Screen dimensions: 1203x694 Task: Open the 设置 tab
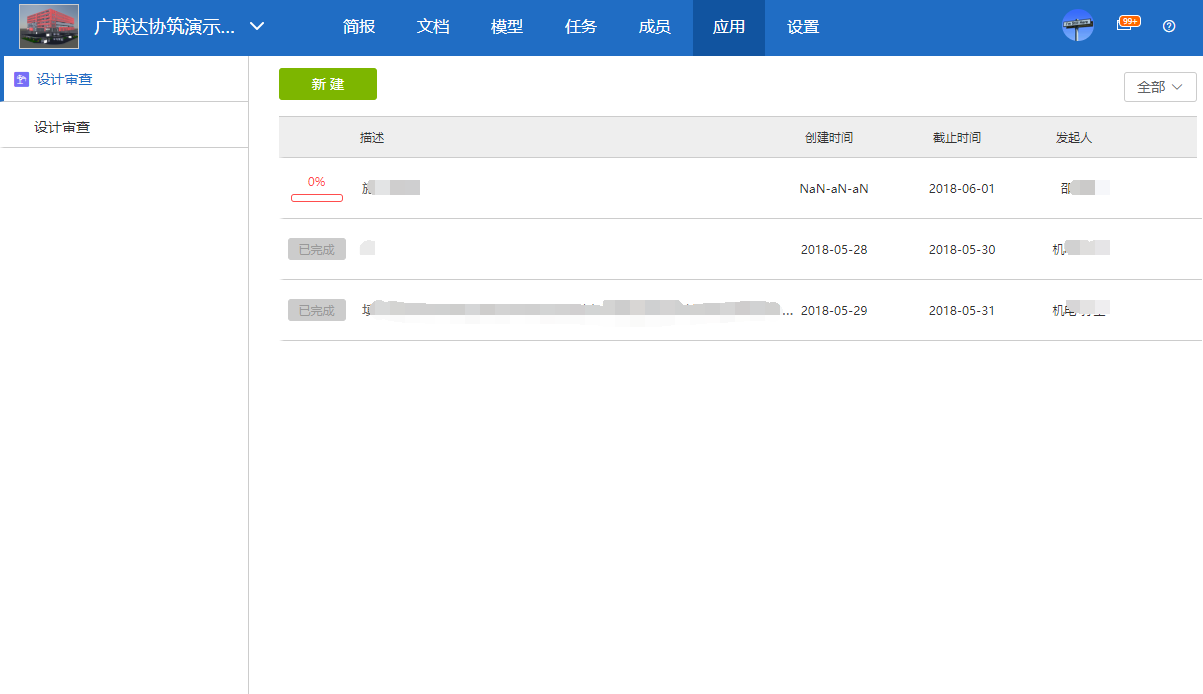tap(803, 27)
